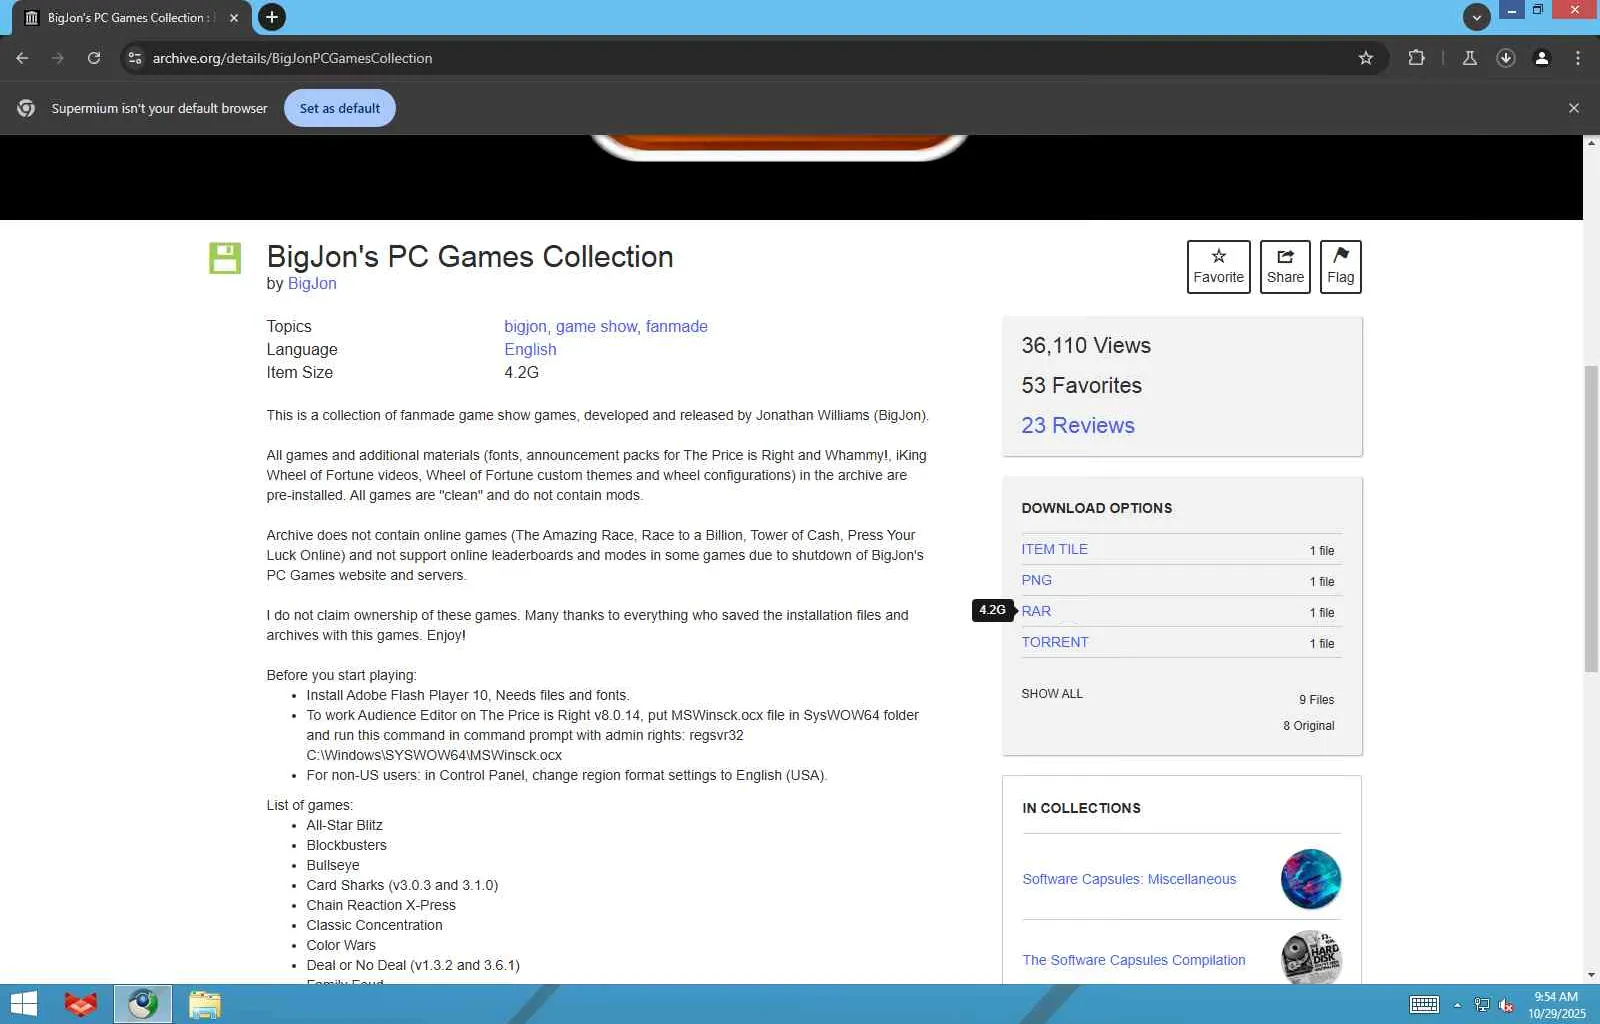Screen dimensions: 1600x1024
Task: Click the Set as default button
Action: click(x=340, y=108)
